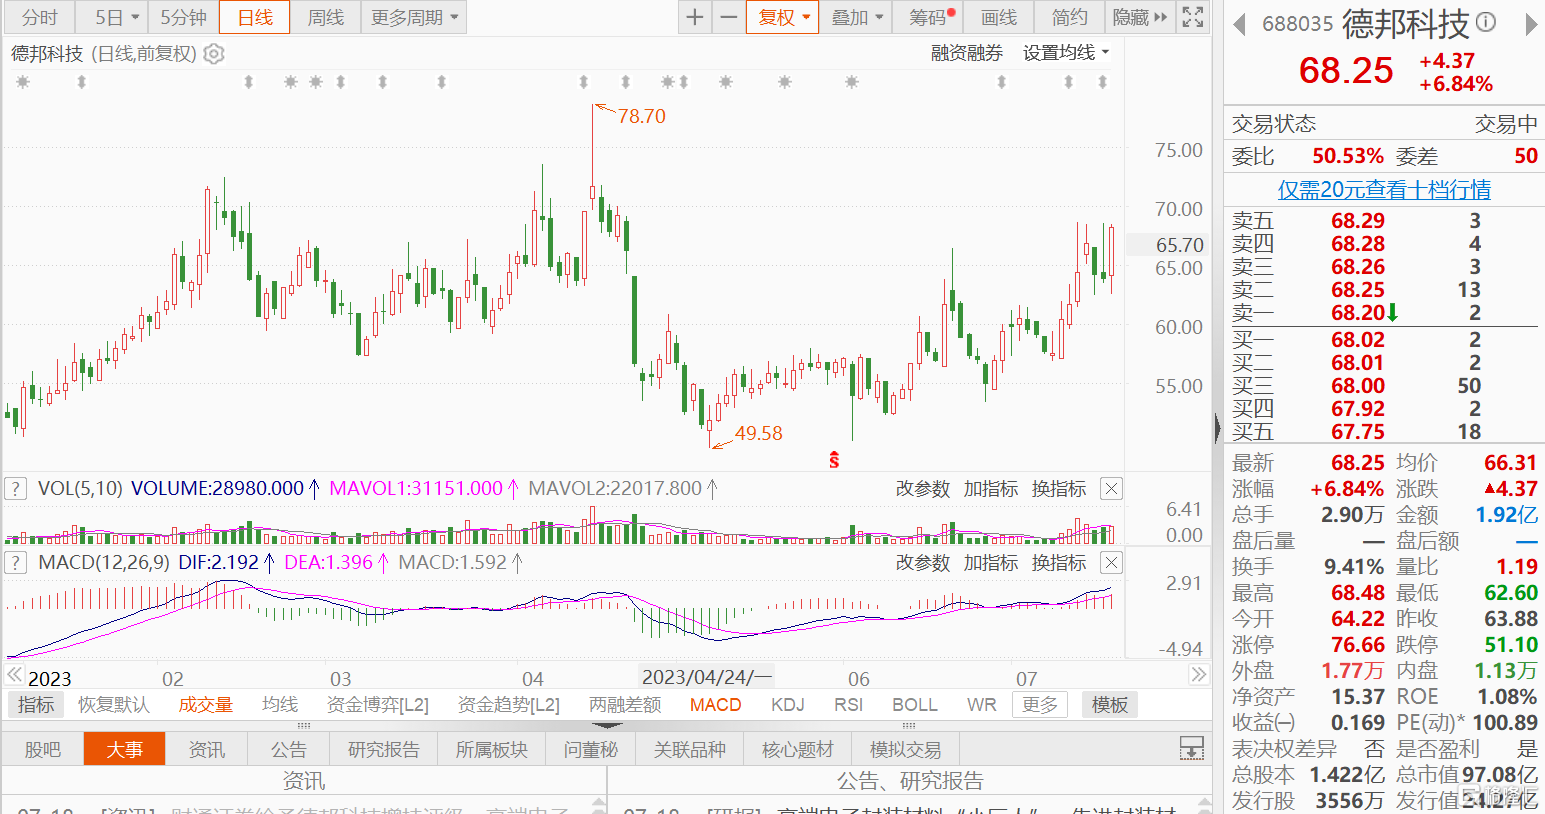Expand 更多周期 dropdown
The width and height of the screenshot is (1545, 814).
414,17
